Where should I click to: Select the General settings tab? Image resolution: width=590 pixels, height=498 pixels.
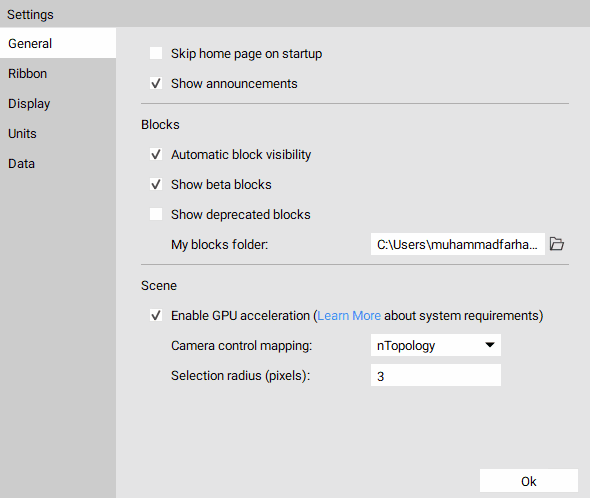click(58, 43)
